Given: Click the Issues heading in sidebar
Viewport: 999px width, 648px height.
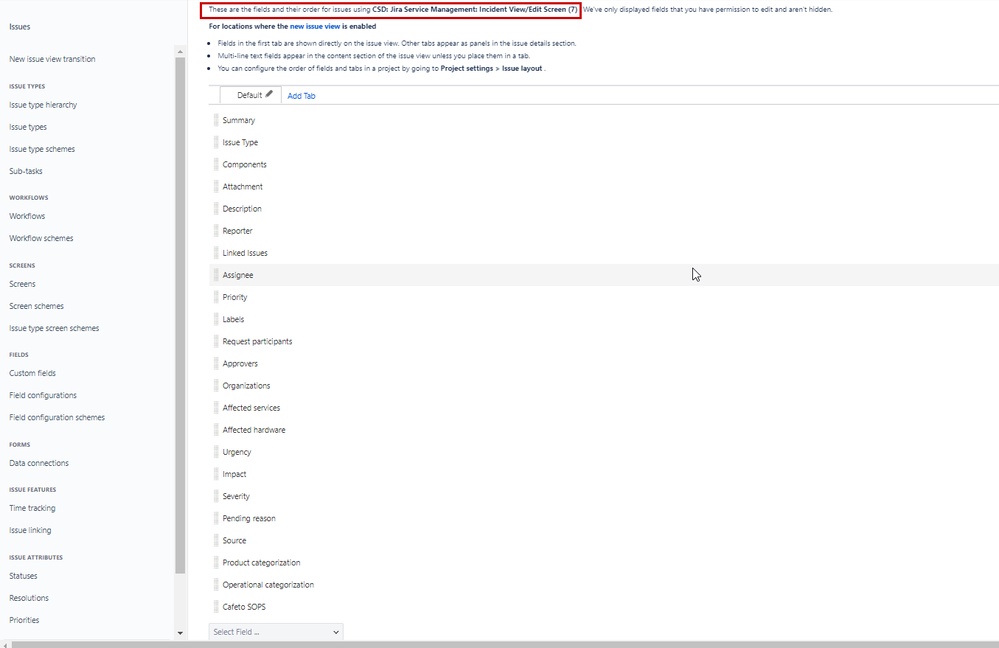Looking at the screenshot, I should click(x=20, y=27).
